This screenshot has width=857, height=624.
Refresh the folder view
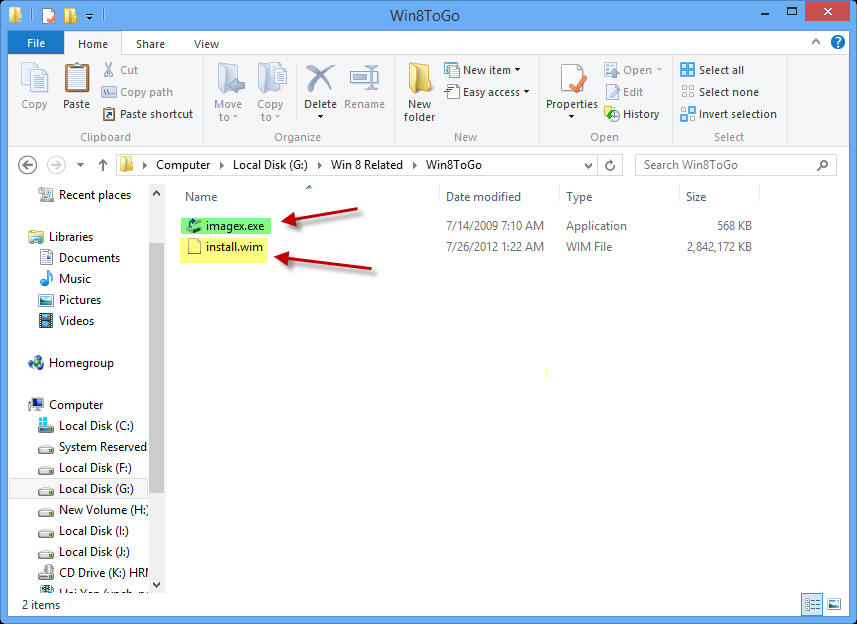[610, 165]
